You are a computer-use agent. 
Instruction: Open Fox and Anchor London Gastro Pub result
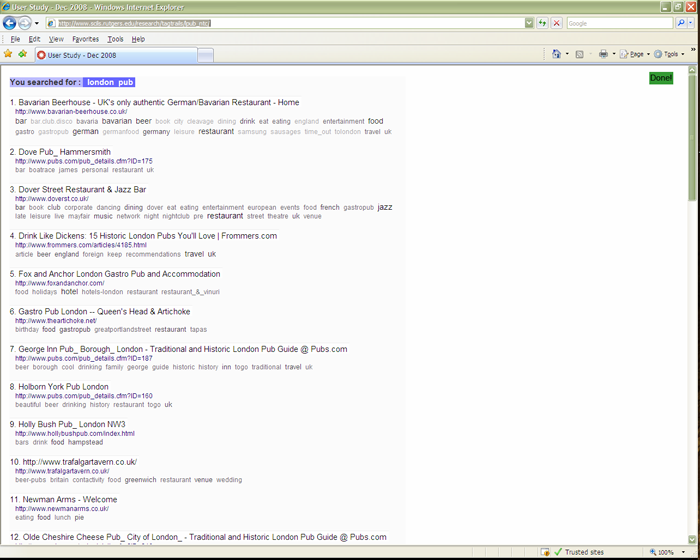119,274
